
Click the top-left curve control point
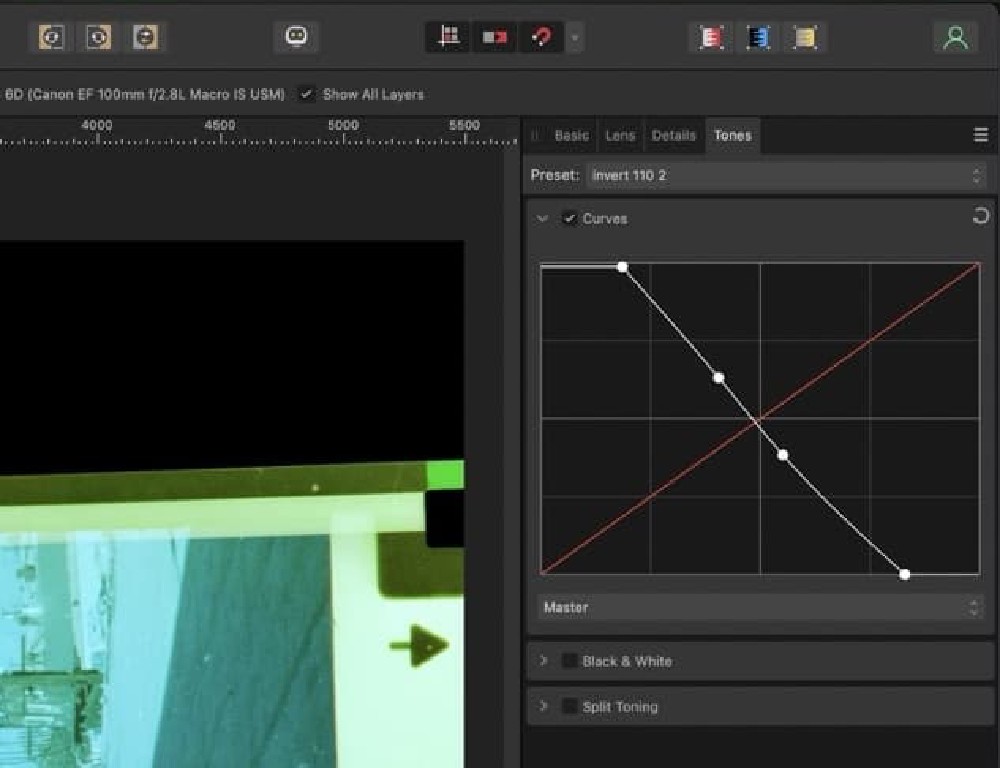click(622, 267)
